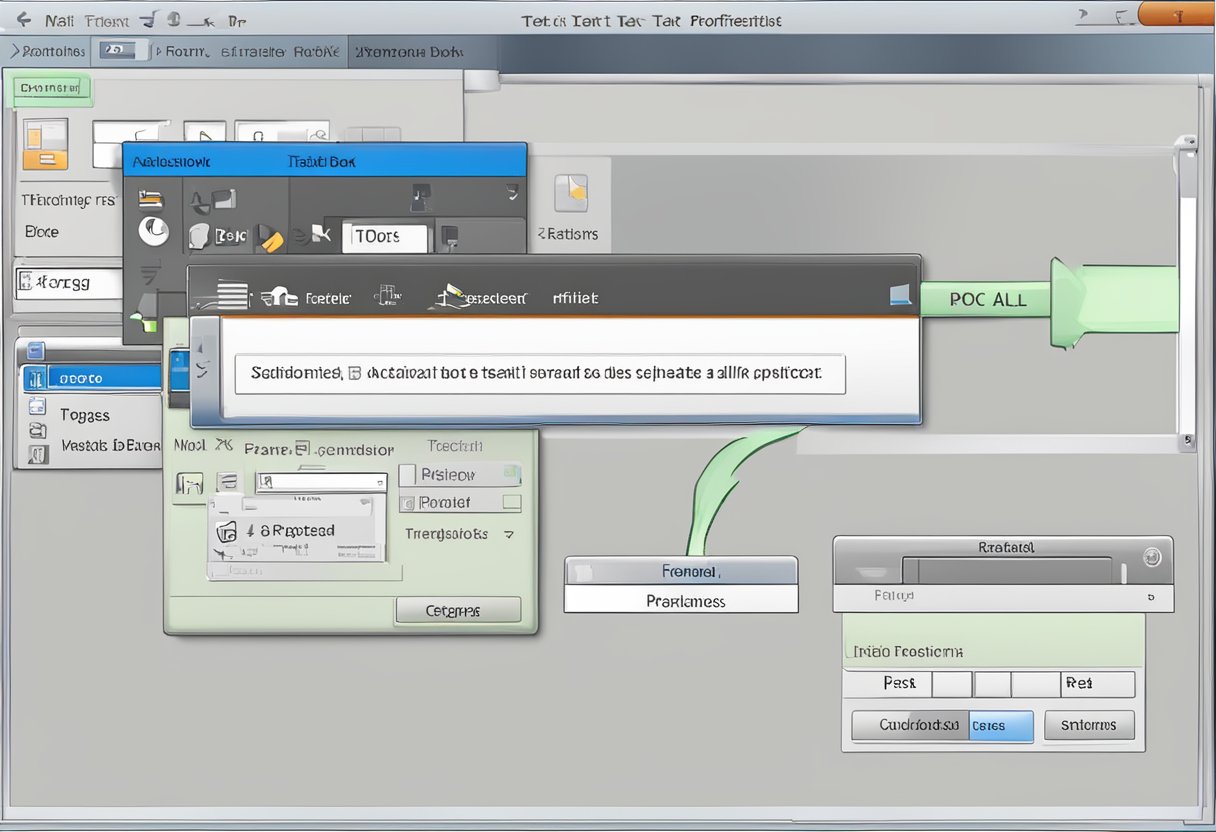Click the icon left of Togaes item
Screen dimensions: 1216x832
coord(37,406)
